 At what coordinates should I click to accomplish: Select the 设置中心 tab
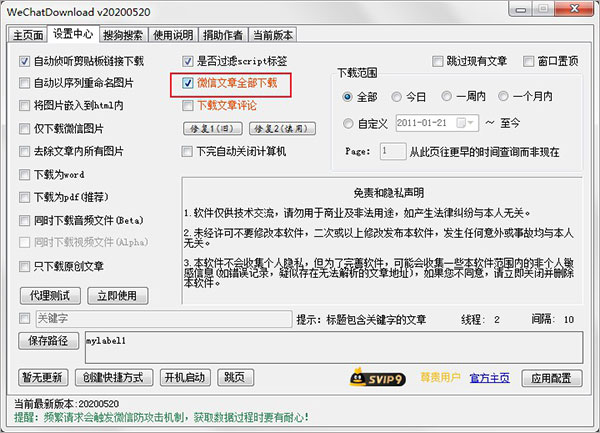click(73, 34)
